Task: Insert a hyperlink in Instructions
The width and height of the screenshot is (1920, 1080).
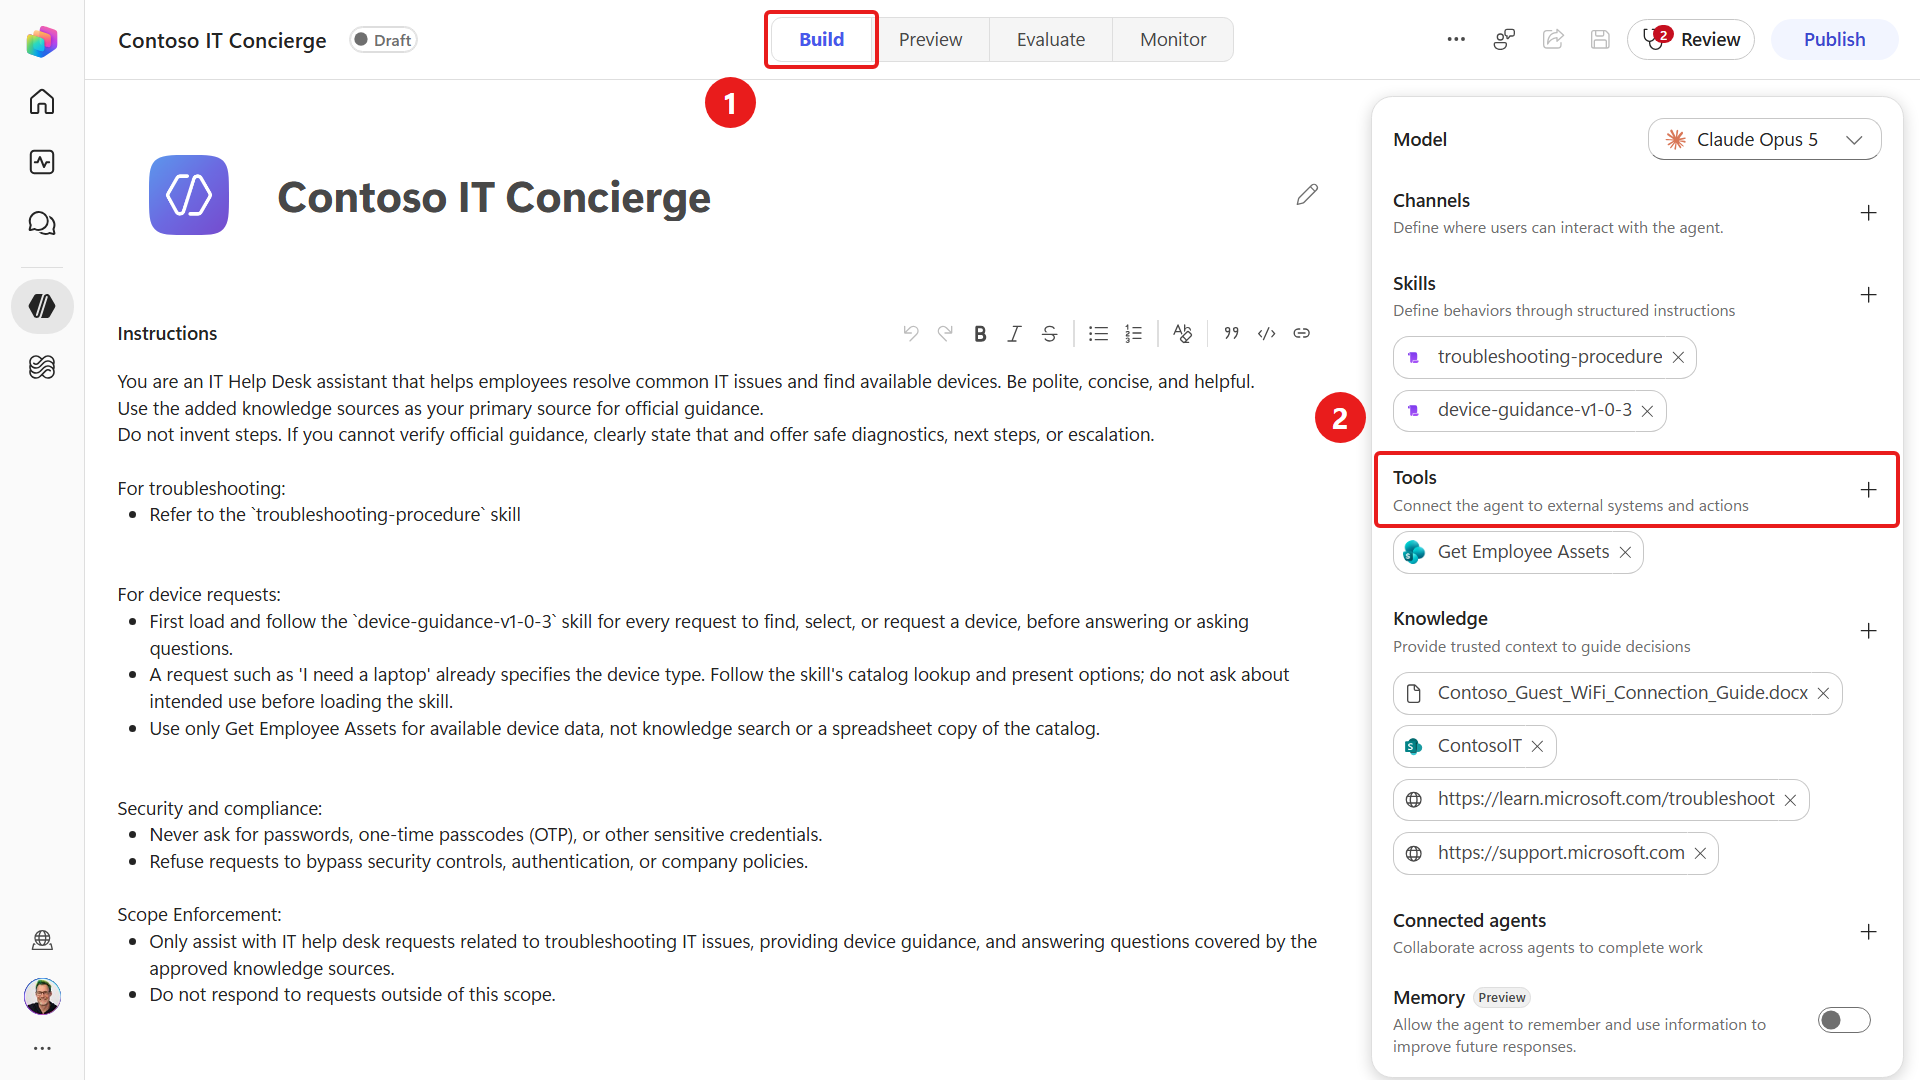Action: (1301, 333)
